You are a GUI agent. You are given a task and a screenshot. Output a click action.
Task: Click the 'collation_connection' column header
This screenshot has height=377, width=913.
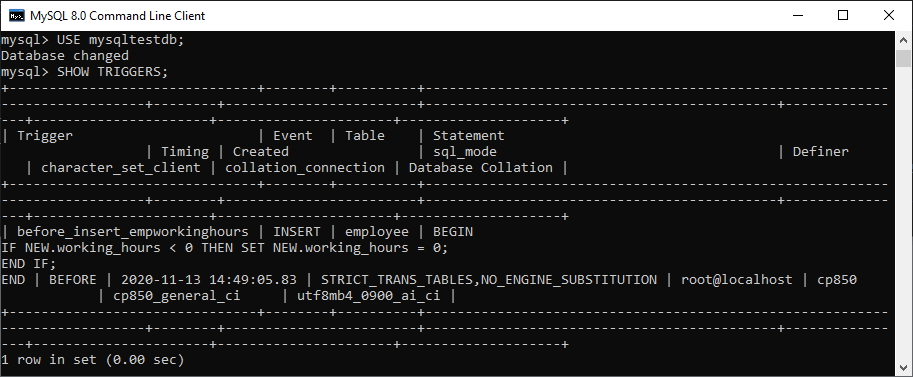click(305, 168)
